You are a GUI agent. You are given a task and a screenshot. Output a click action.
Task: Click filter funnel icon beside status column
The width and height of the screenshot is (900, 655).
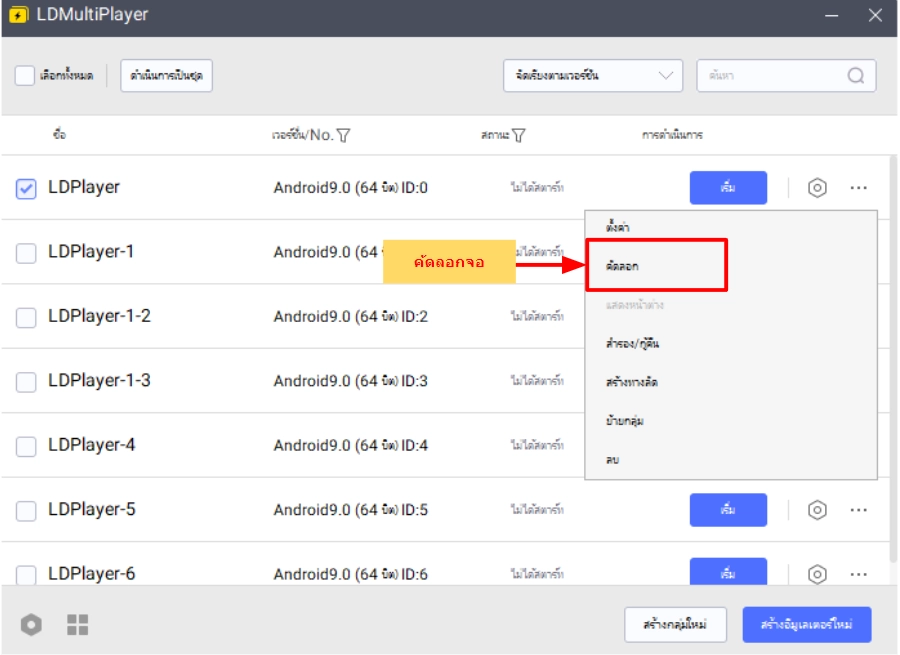519,135
